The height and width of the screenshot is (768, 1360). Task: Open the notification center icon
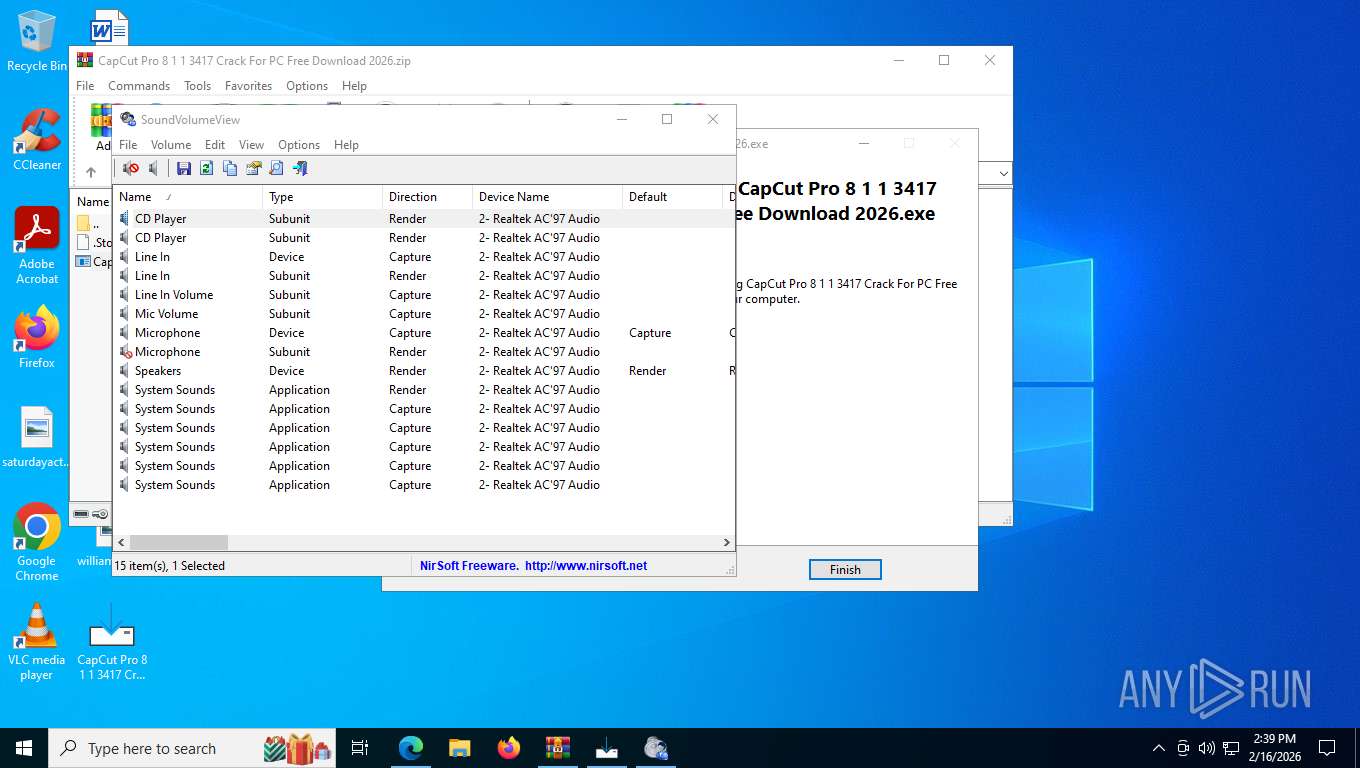[1327, 748]
